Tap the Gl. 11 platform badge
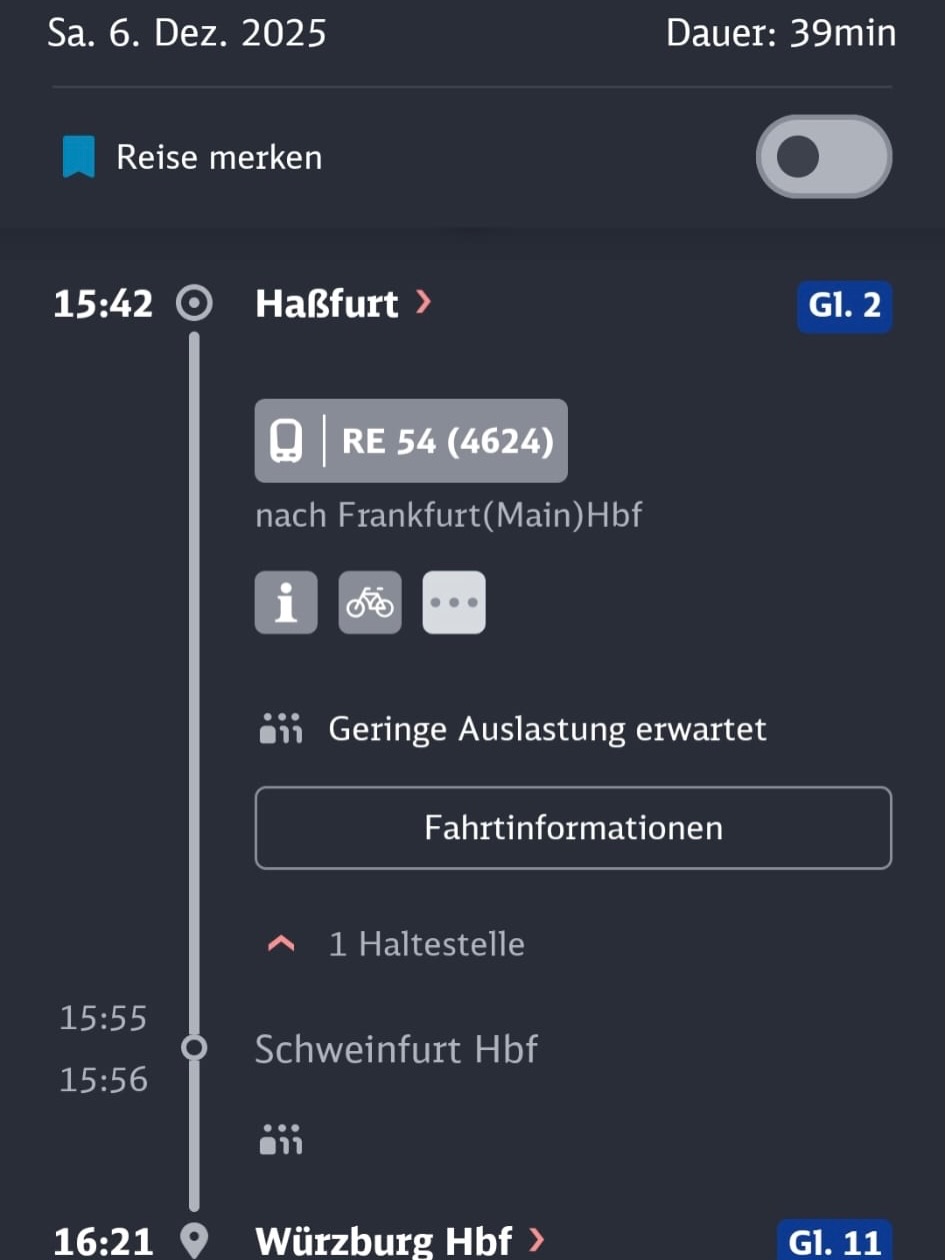Image resolution: width=945 pixels, height=1260 pixels. tap(834, 1242)
